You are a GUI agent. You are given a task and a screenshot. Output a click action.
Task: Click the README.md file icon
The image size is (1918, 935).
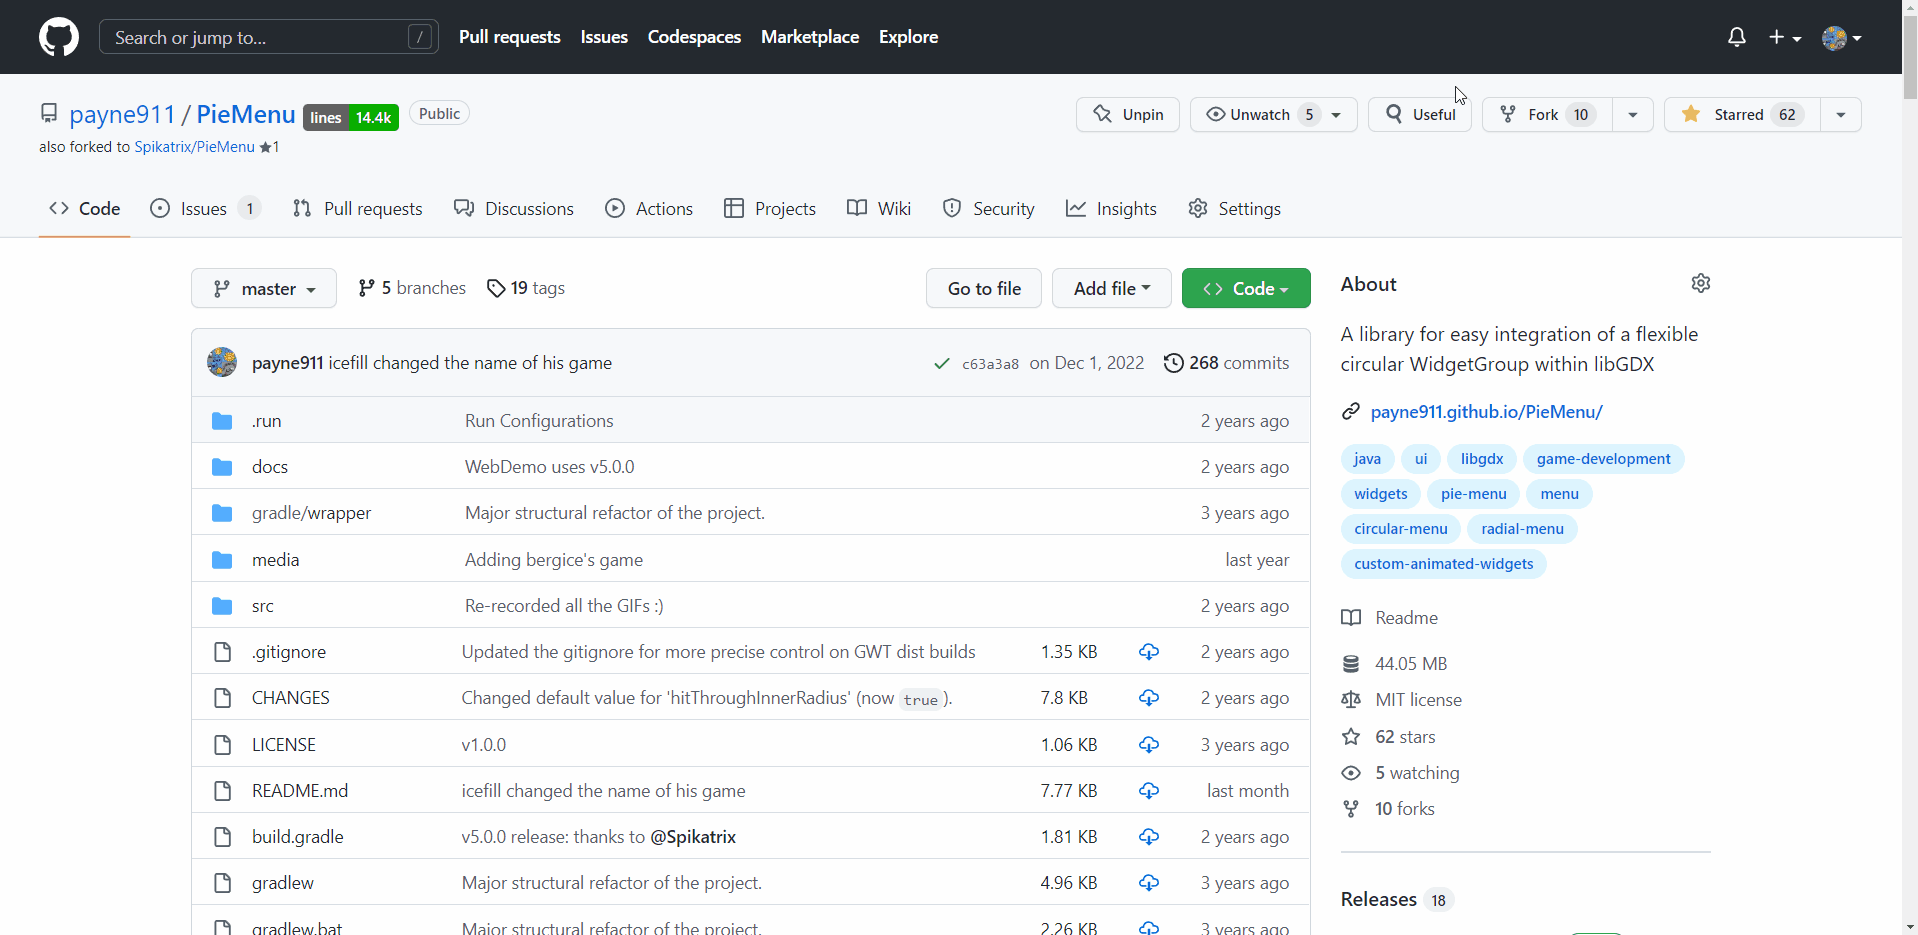coord(222,791)
